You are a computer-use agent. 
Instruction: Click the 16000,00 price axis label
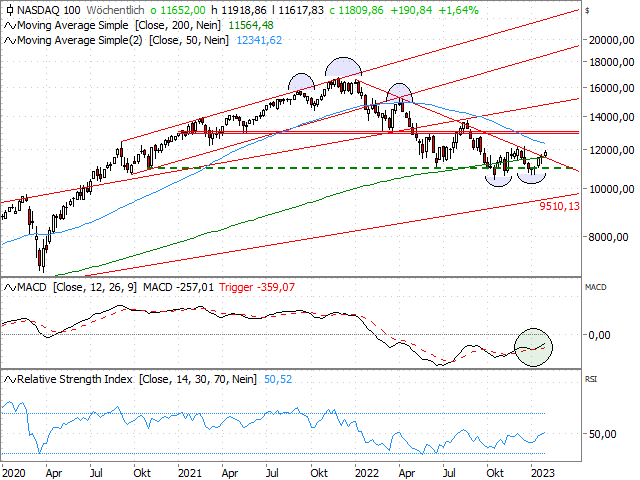(x=611, y=88)
